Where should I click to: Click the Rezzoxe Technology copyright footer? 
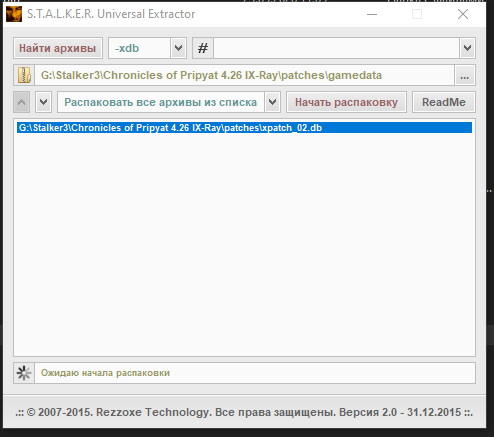click(244, 412)
